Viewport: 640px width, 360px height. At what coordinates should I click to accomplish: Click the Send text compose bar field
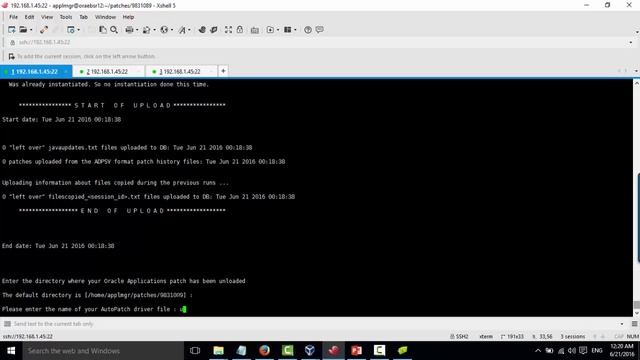tap(314, 324)
